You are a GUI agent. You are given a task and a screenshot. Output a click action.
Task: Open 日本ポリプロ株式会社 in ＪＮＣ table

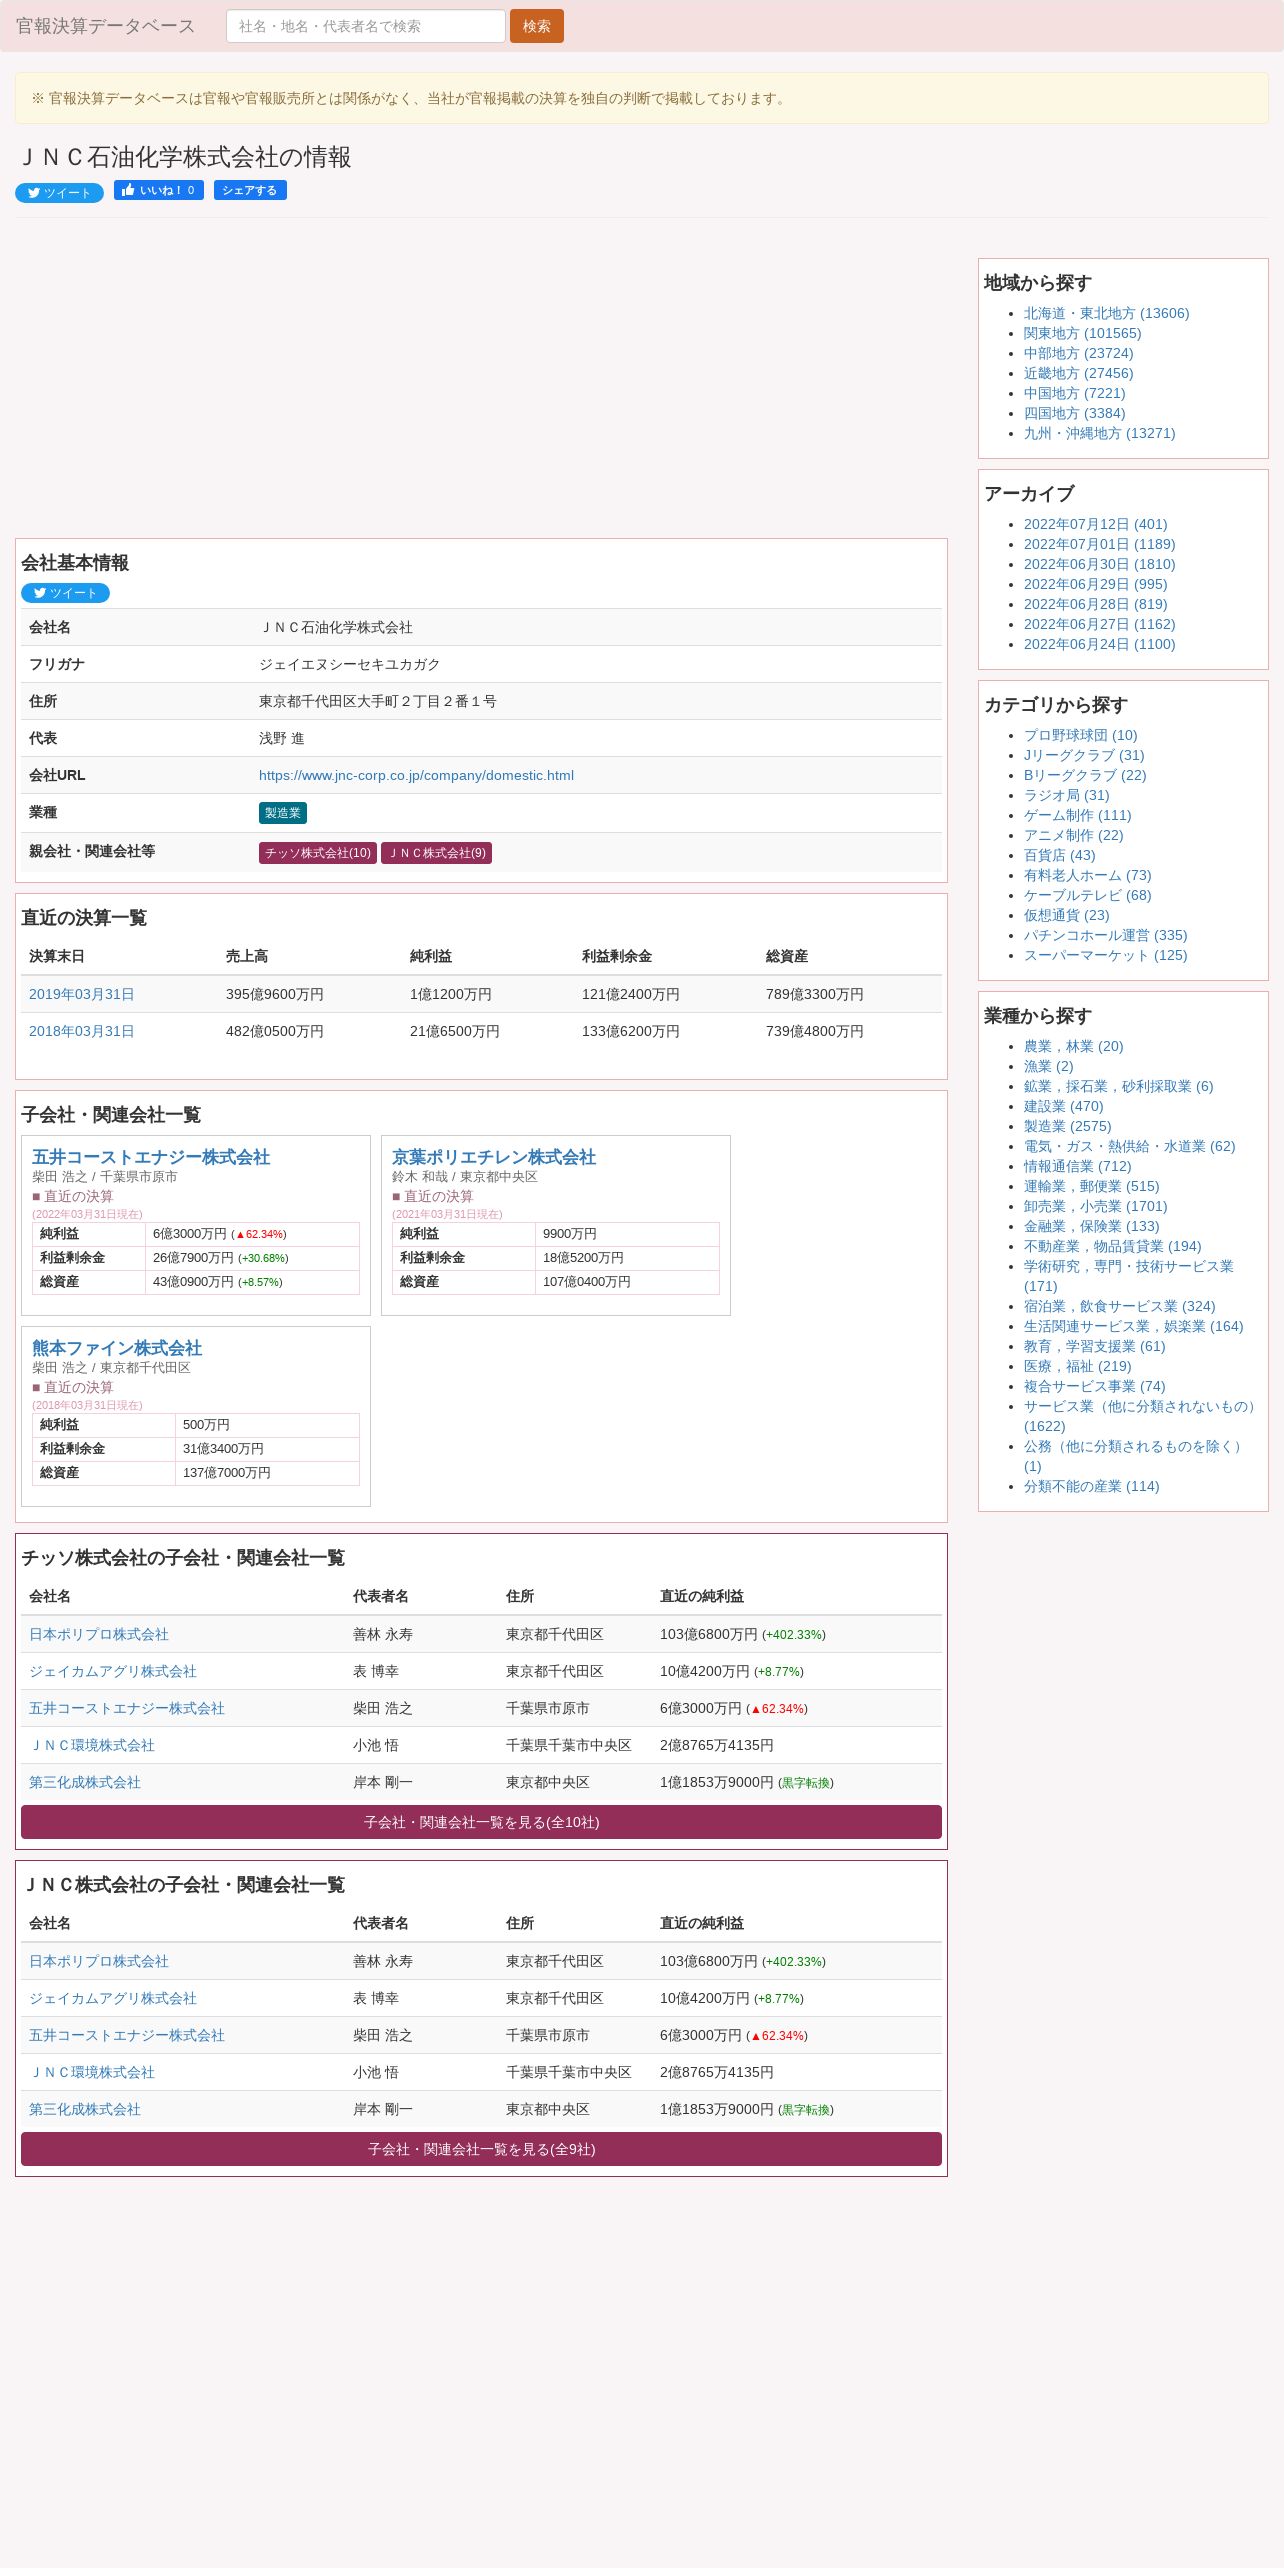pos(99,1961)
